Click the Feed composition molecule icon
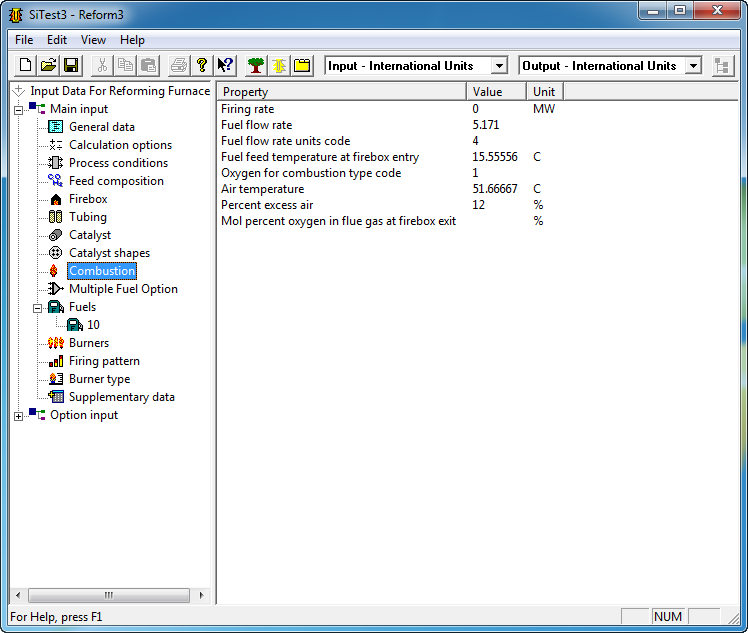748x633 pixels. click(55, 181)
